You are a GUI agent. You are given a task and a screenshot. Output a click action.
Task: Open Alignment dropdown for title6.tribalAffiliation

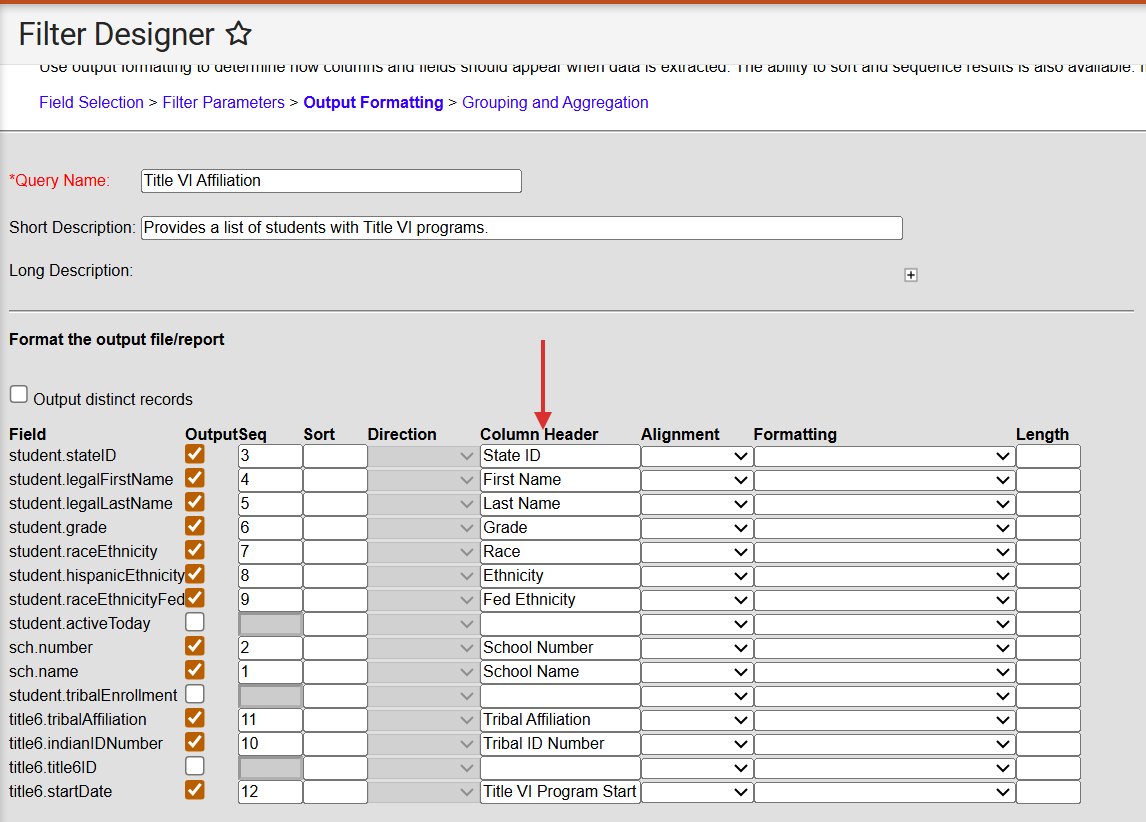tap(697, 720)
